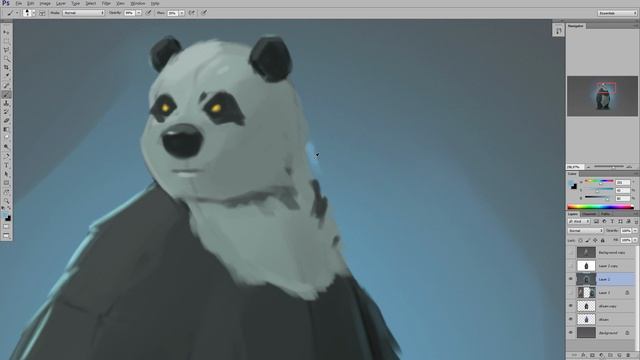Open the Image menu
The image size is (640, 360).
tap(45, 4)
